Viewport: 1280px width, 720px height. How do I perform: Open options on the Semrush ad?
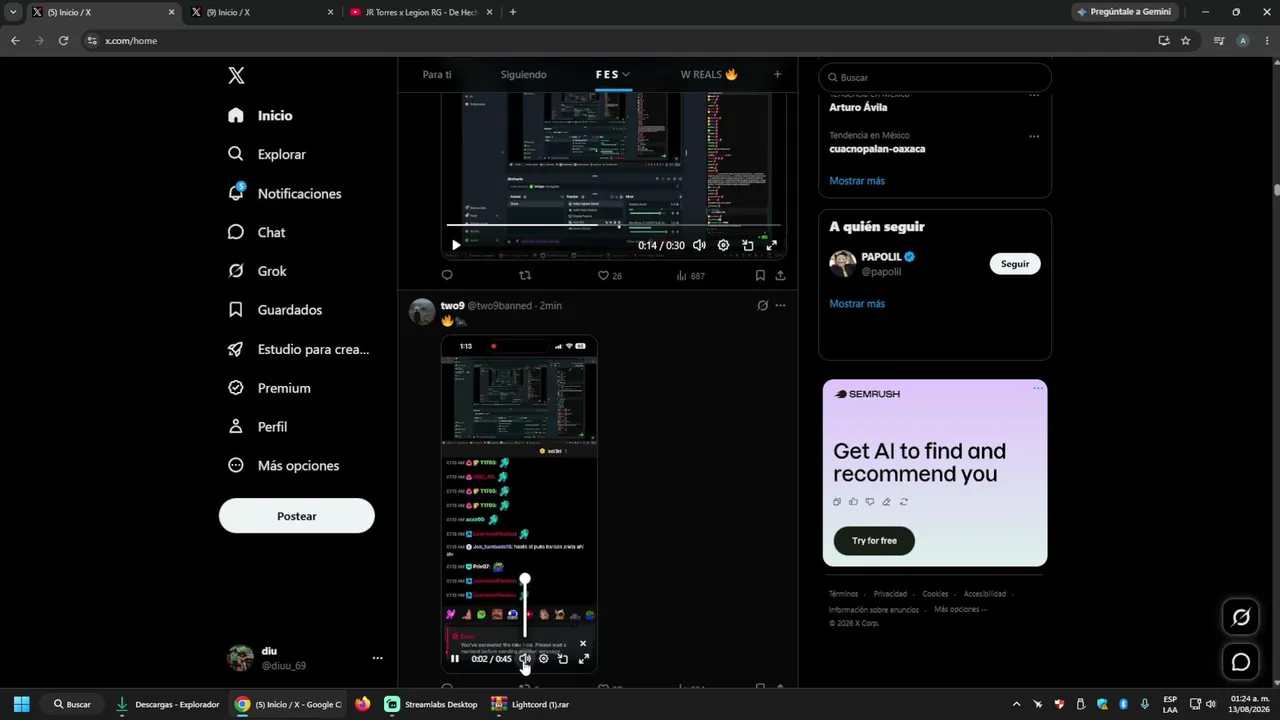point(1038,389)
